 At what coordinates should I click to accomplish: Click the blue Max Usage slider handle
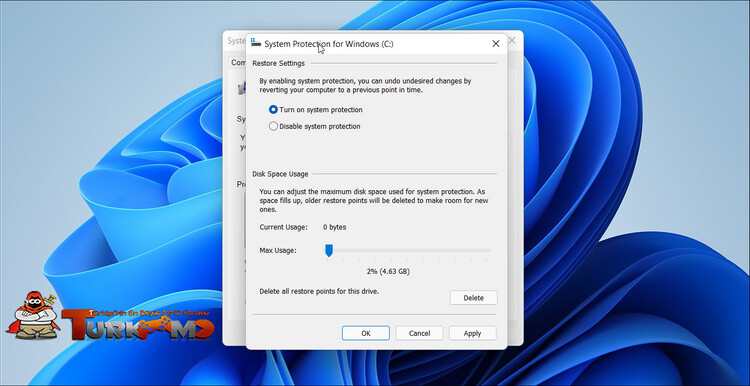[x=329, y=250]
